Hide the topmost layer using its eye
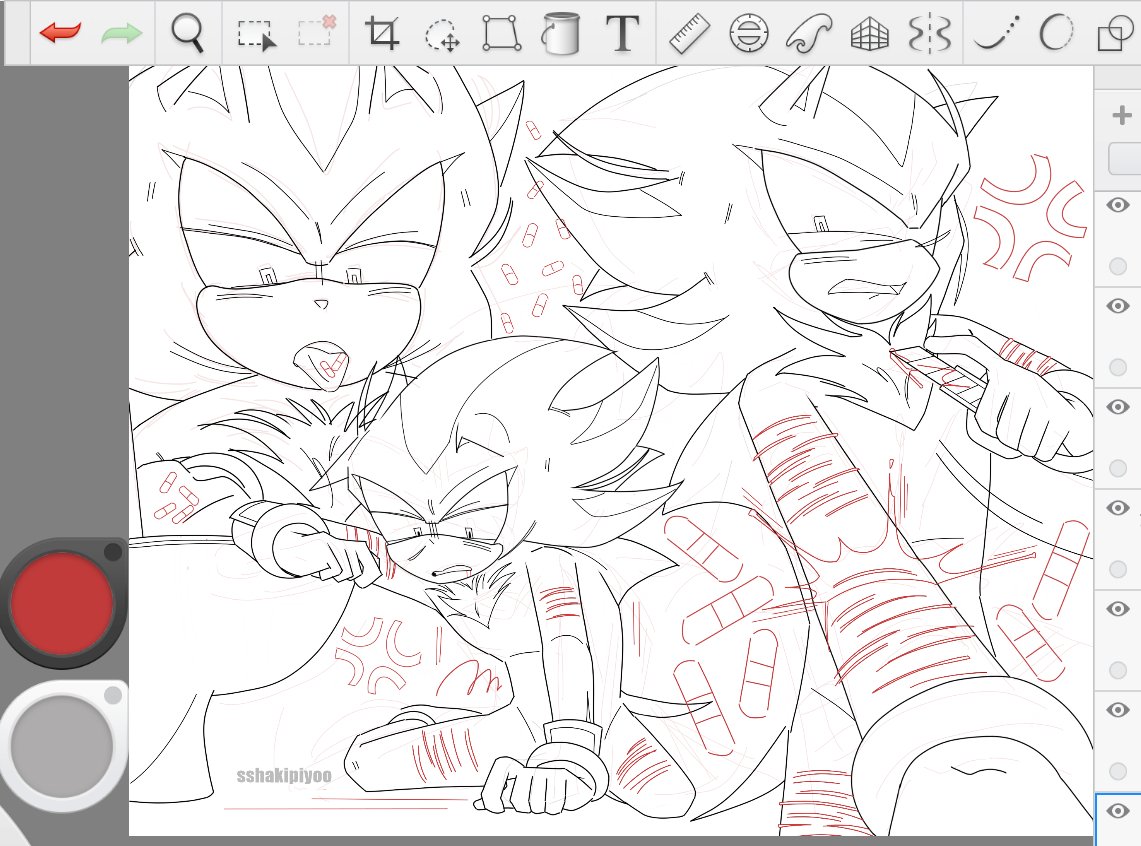 tap(1118, 205)
